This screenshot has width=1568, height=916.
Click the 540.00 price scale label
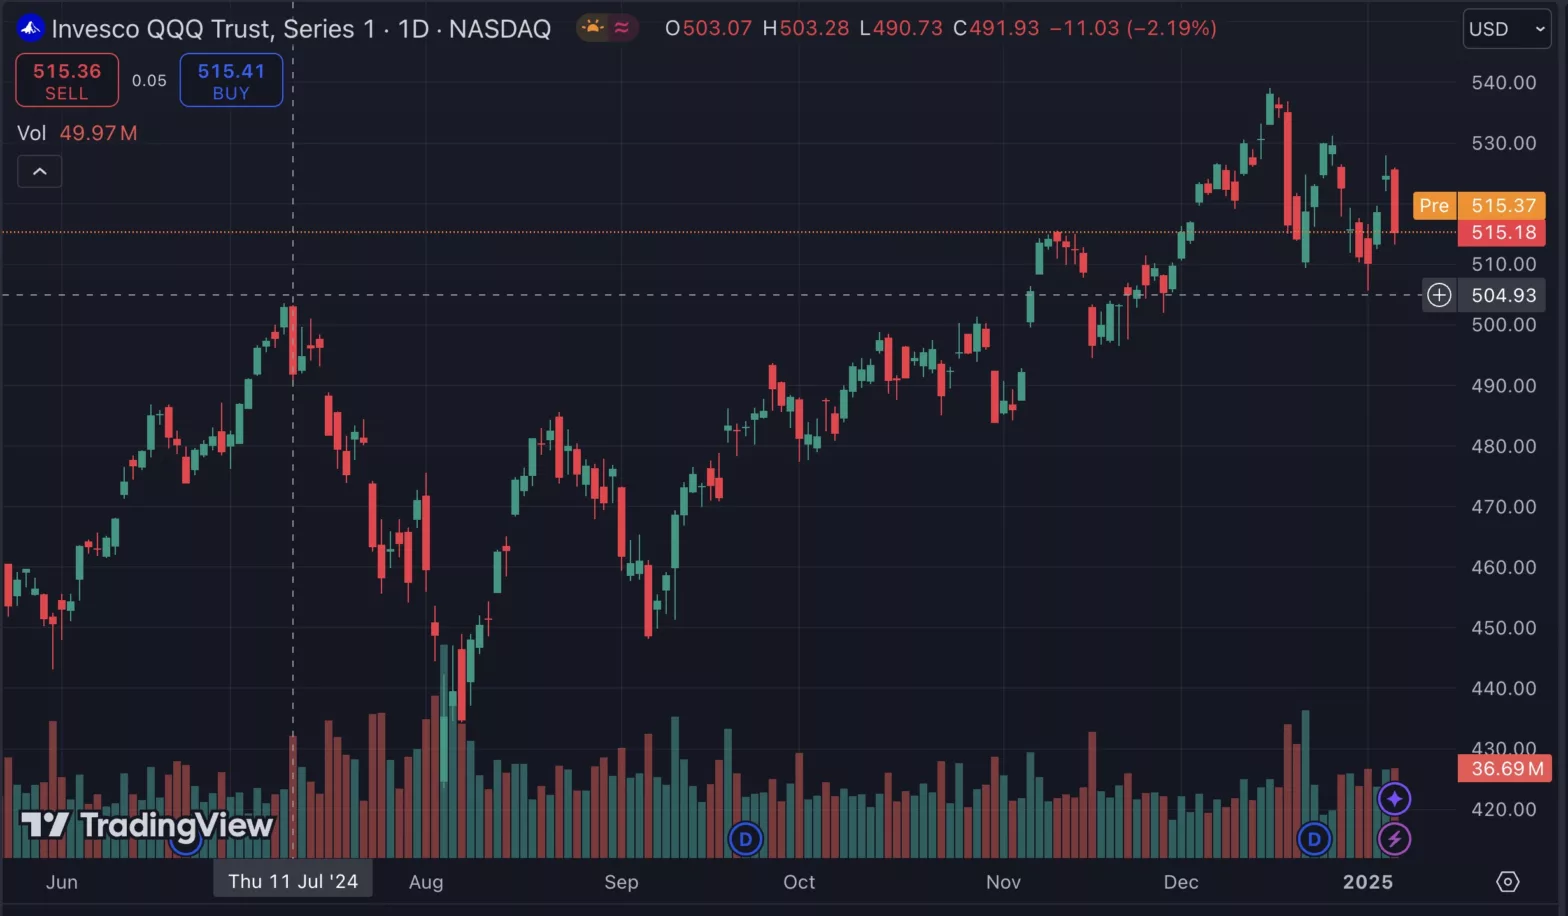pyautogui.click(x=1503, y=83)
